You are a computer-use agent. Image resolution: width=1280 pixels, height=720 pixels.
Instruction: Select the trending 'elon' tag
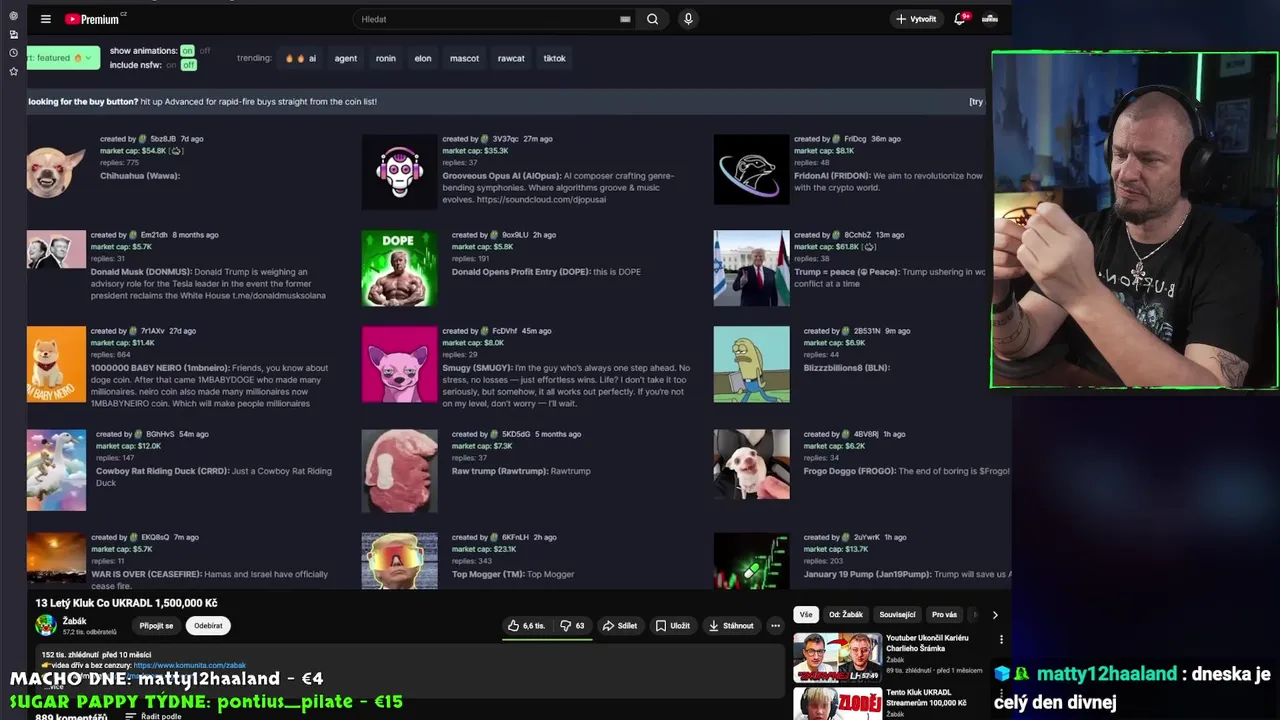tap(423, 58)
